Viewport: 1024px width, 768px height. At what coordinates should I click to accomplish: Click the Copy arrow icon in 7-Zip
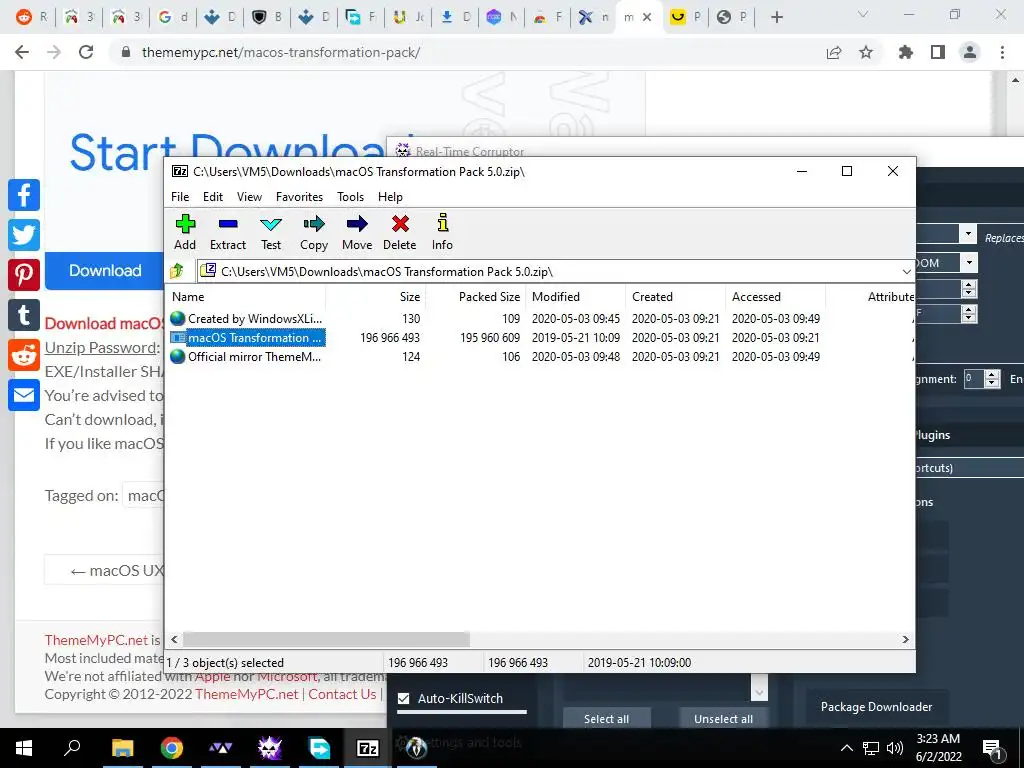point(314,224)
